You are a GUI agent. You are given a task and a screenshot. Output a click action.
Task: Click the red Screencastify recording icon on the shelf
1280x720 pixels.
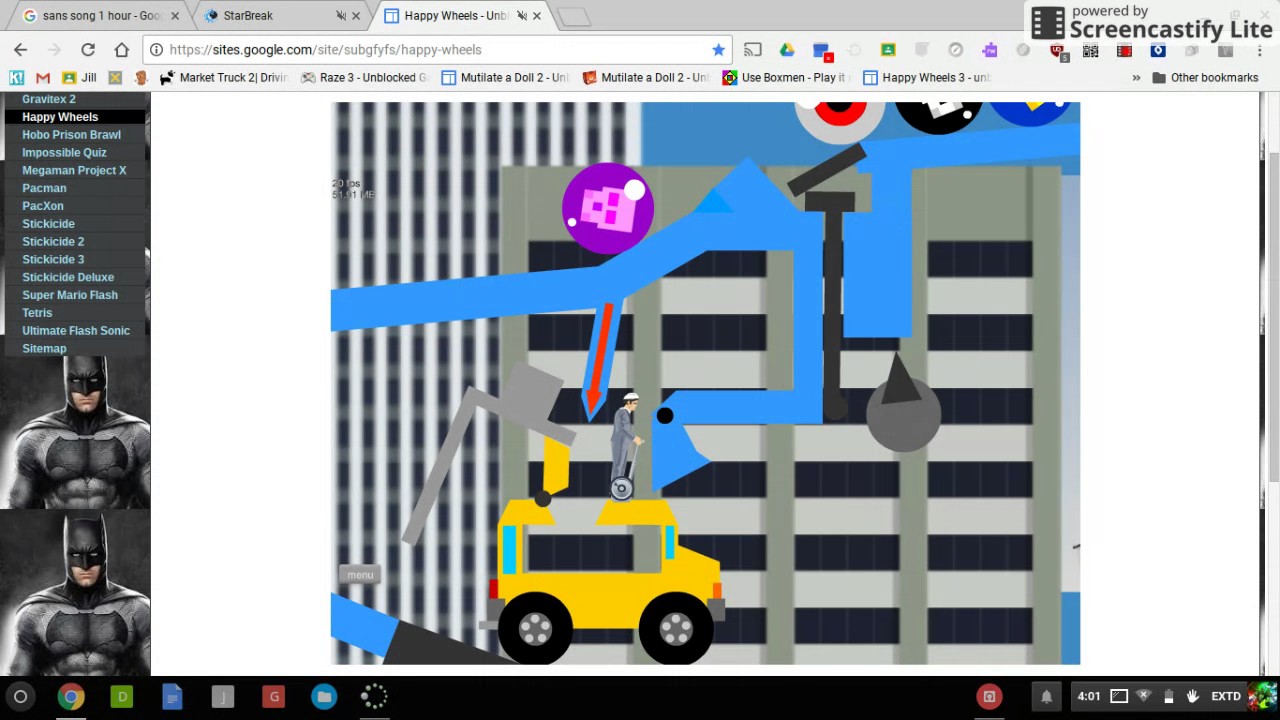989,696
